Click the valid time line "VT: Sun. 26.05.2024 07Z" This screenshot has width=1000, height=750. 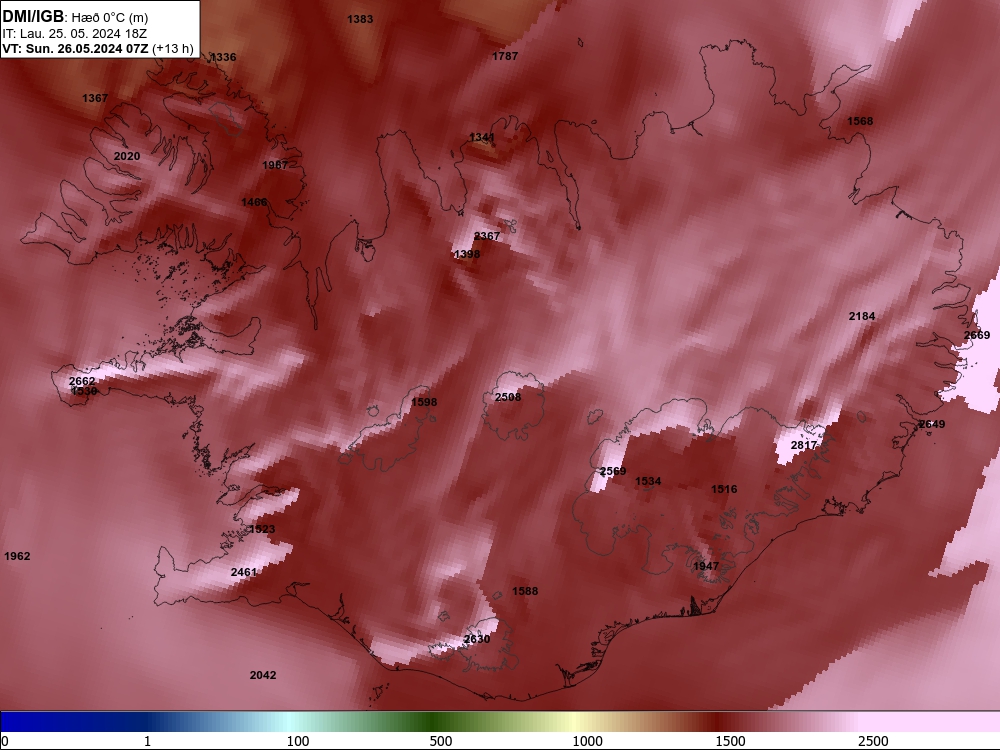coord(75,48)
